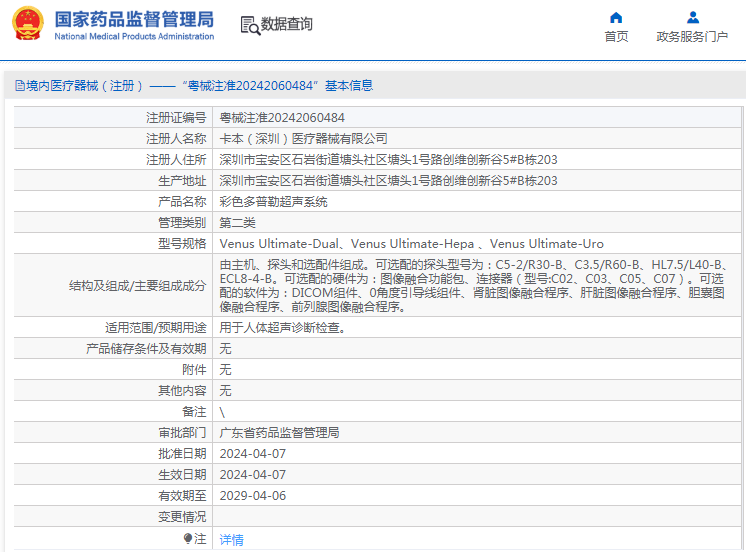
Task: Select the page heading 境内医疗器械（注册）基本信息
Action: [x=199, y=86]
